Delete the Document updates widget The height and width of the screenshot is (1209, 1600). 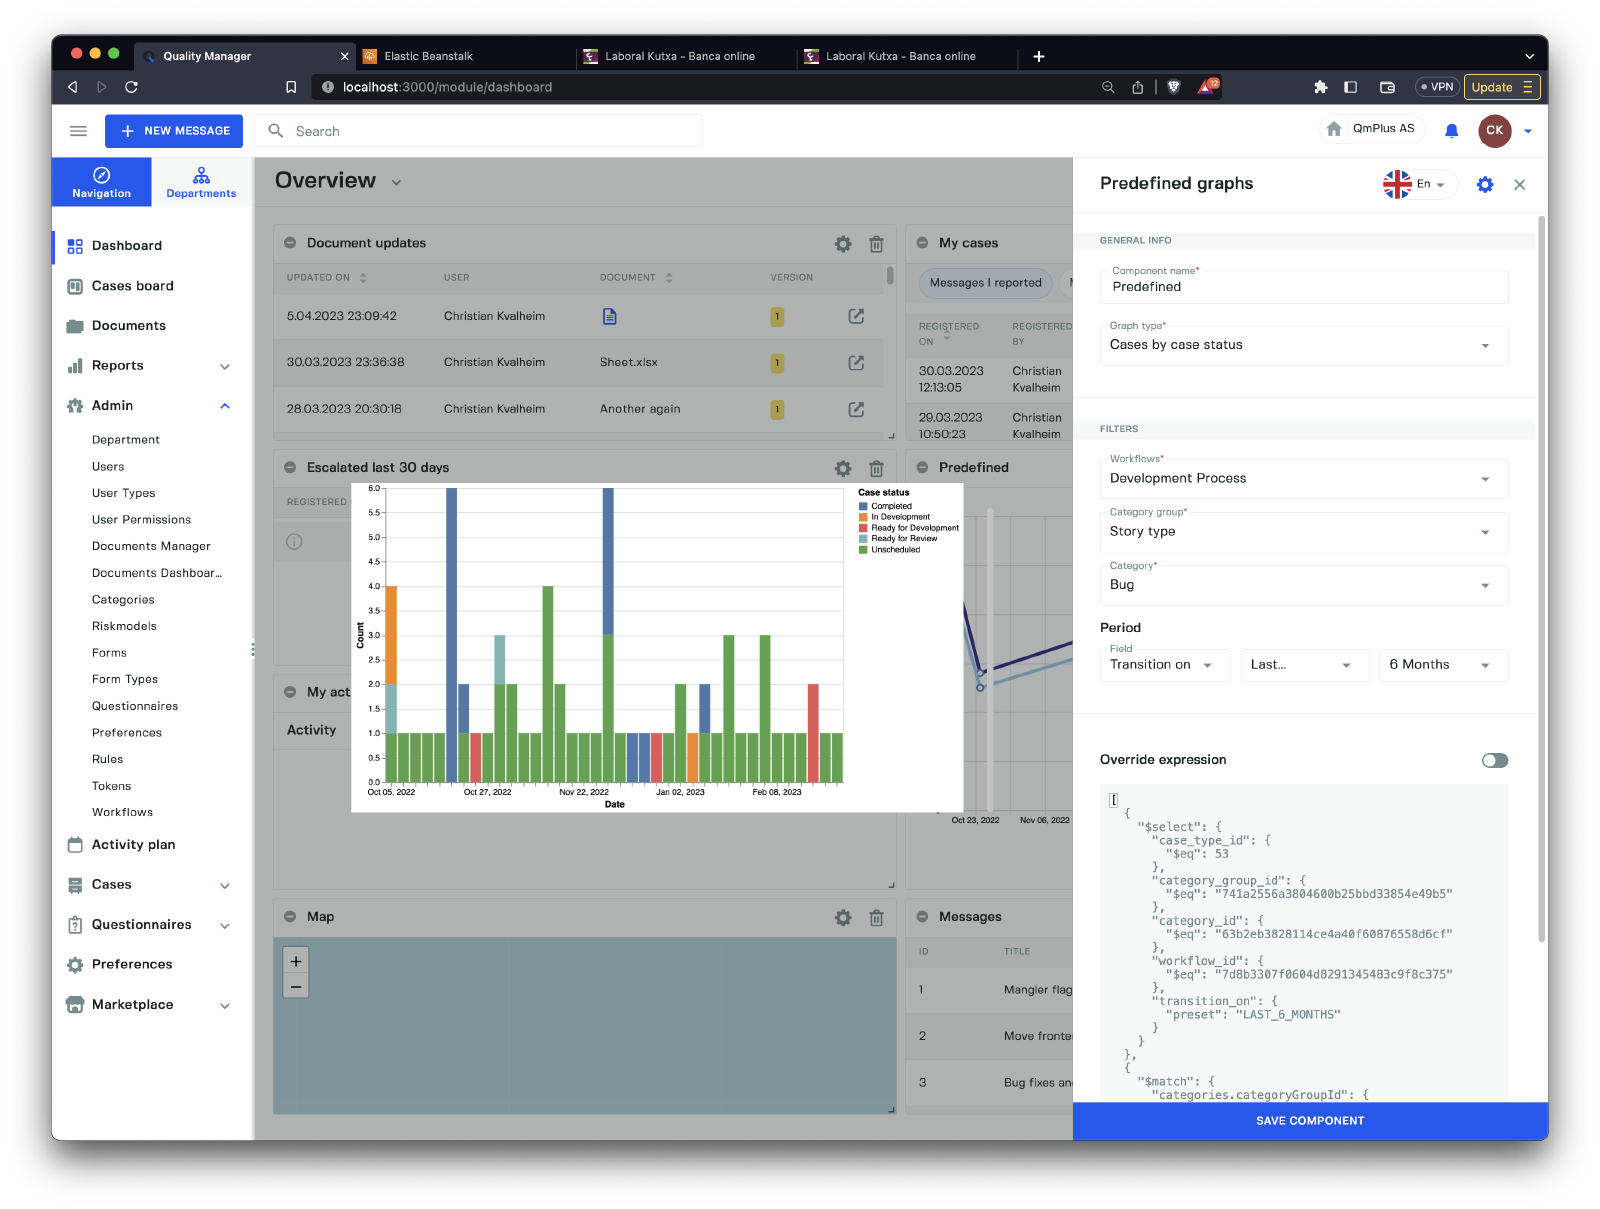click(876, 244)
